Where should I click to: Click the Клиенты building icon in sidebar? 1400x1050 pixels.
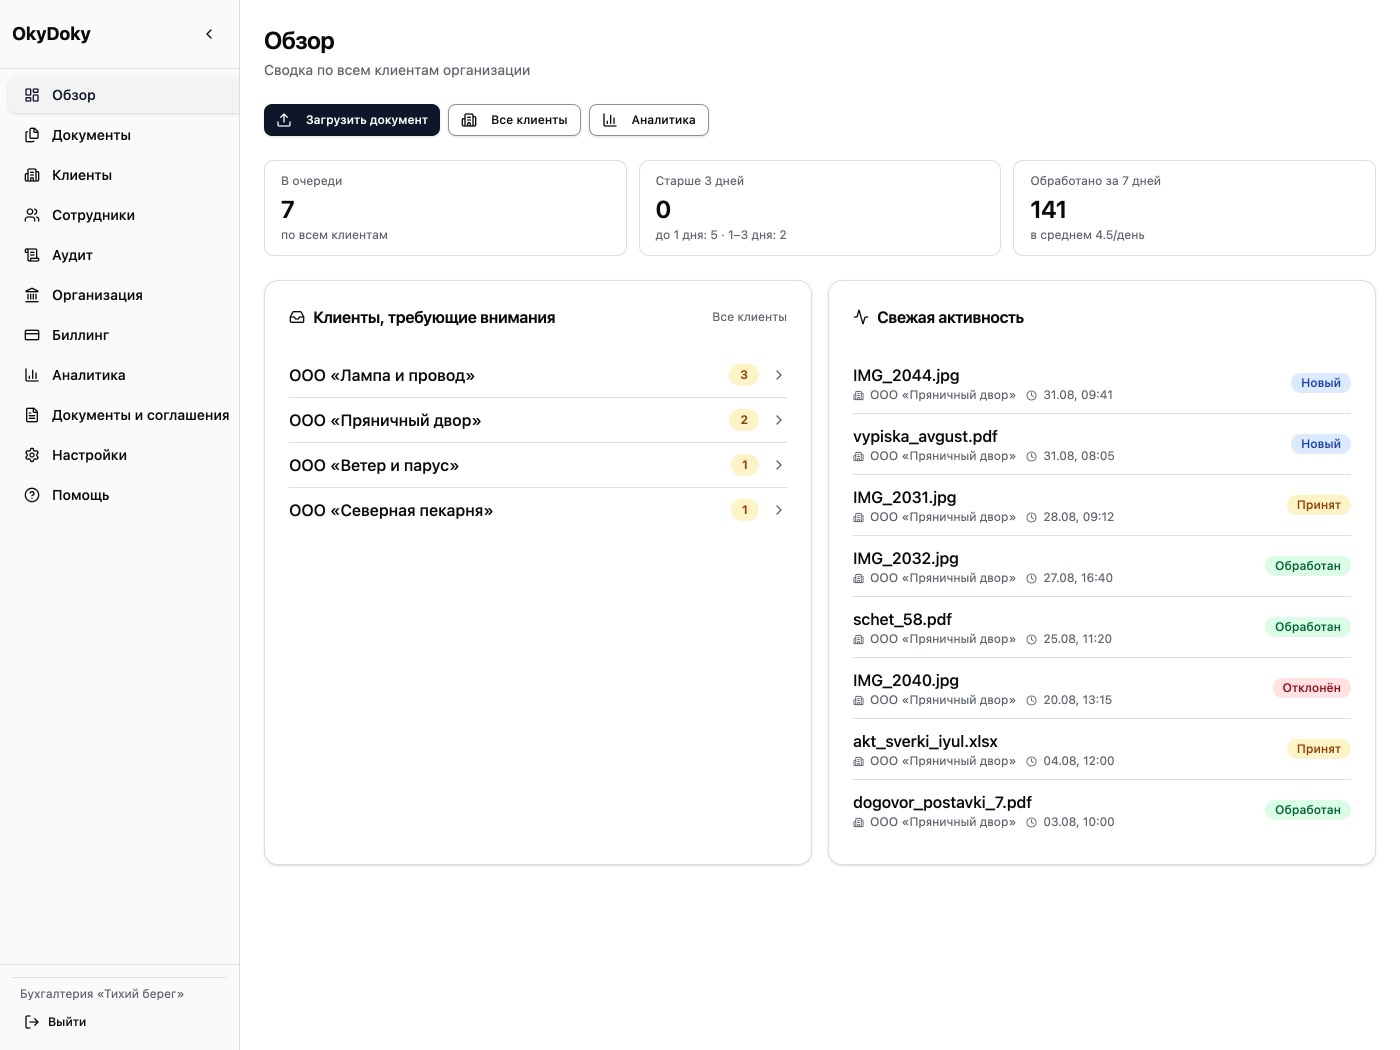pyautogui.click(x=32, y=175)
